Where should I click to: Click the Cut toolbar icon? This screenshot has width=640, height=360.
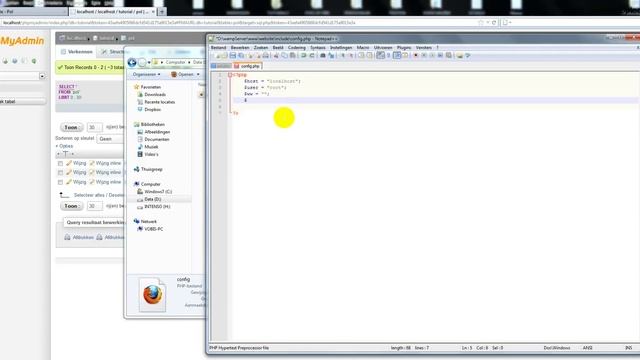click(276, 55)
